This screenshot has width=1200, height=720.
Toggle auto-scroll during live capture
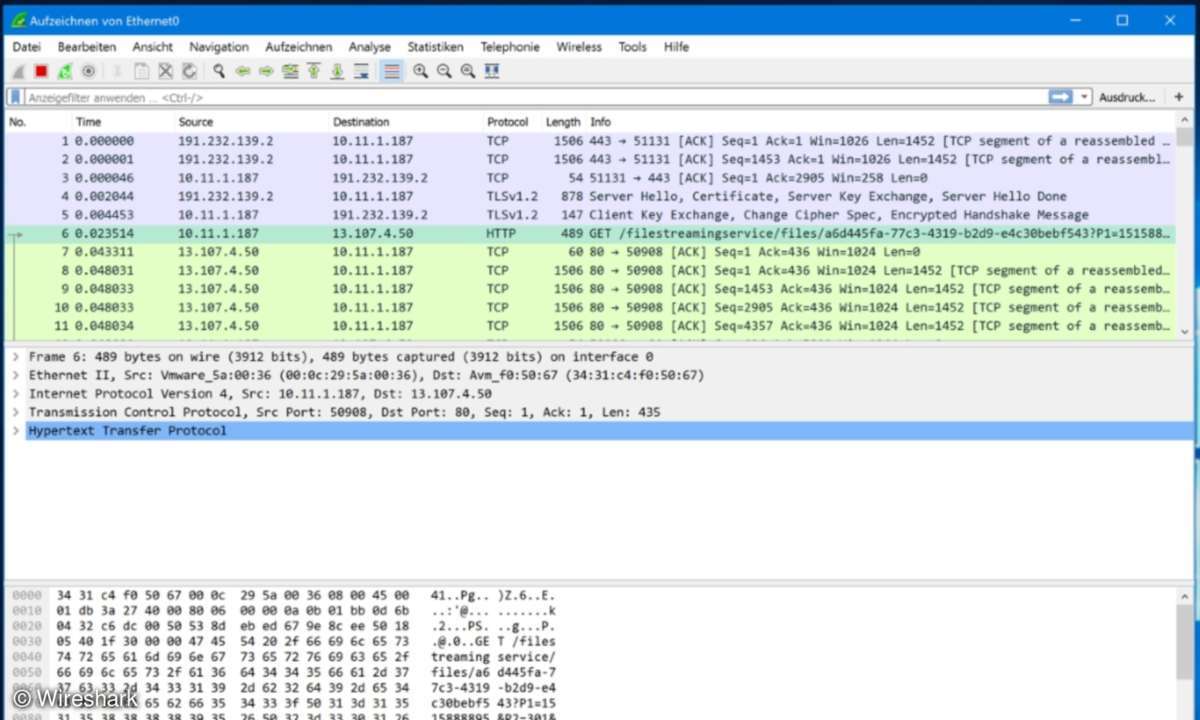(362, 71)
